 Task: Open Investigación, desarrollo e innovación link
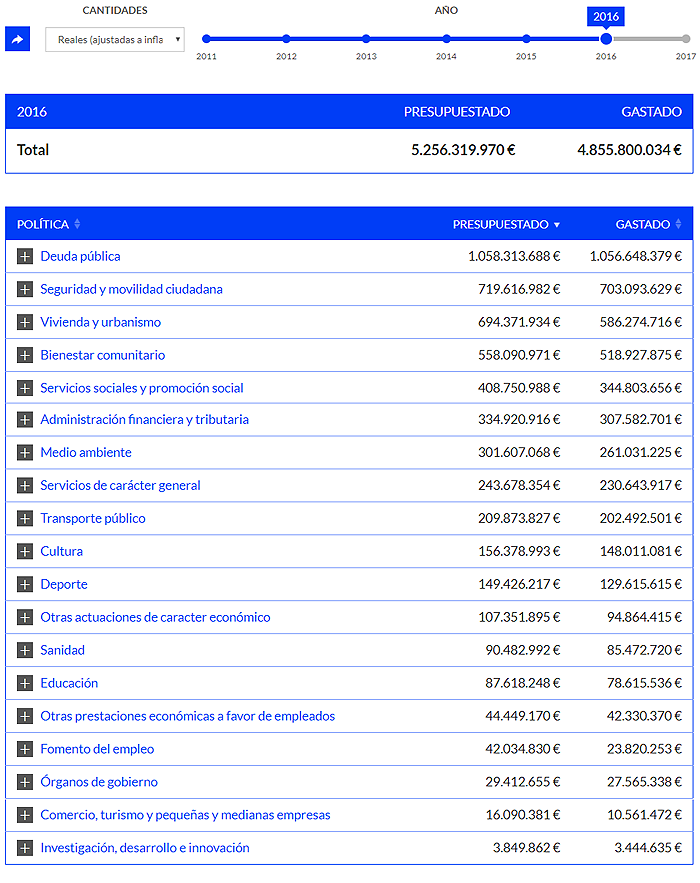145,848
